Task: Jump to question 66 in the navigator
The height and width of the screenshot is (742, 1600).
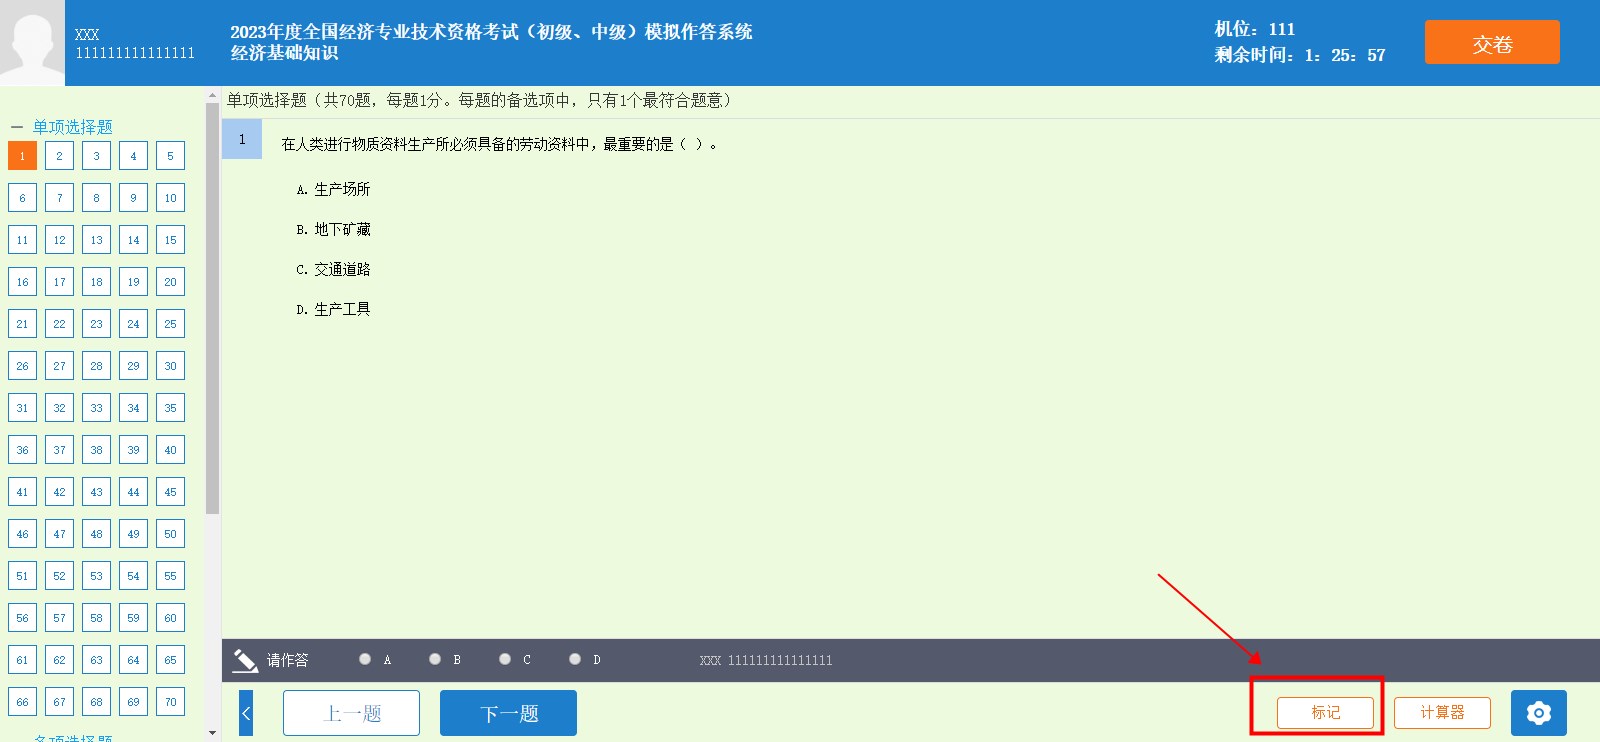Action: (22, 702)
